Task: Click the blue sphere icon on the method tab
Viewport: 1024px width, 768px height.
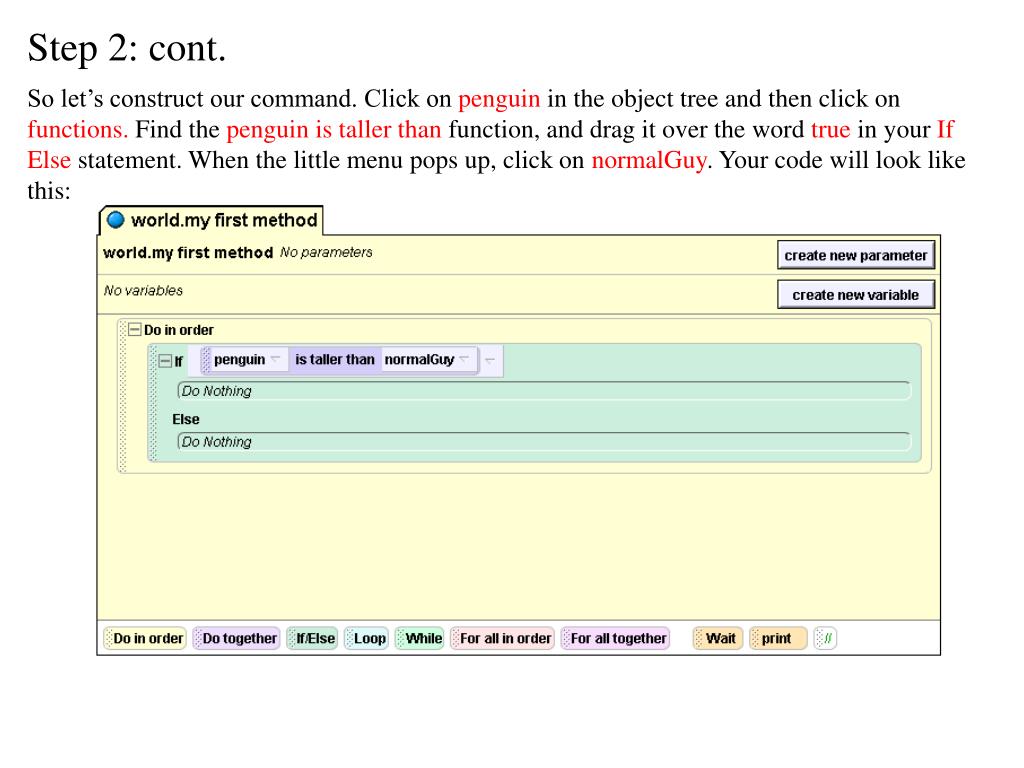Action: (x=116, y=220)
